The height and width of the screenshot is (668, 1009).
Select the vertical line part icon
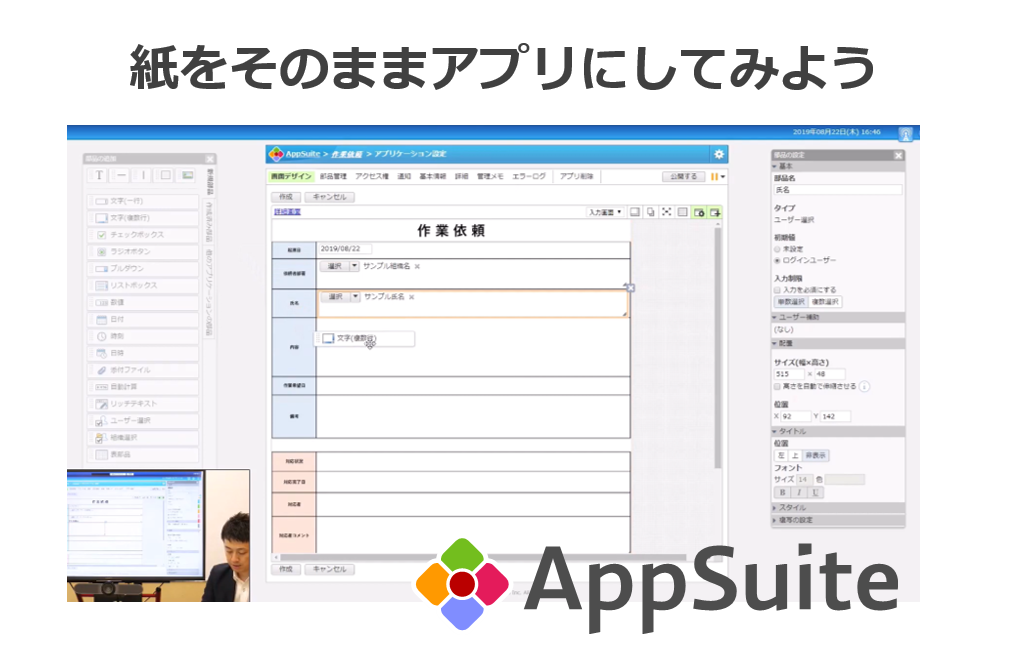[x=143, y=175]
